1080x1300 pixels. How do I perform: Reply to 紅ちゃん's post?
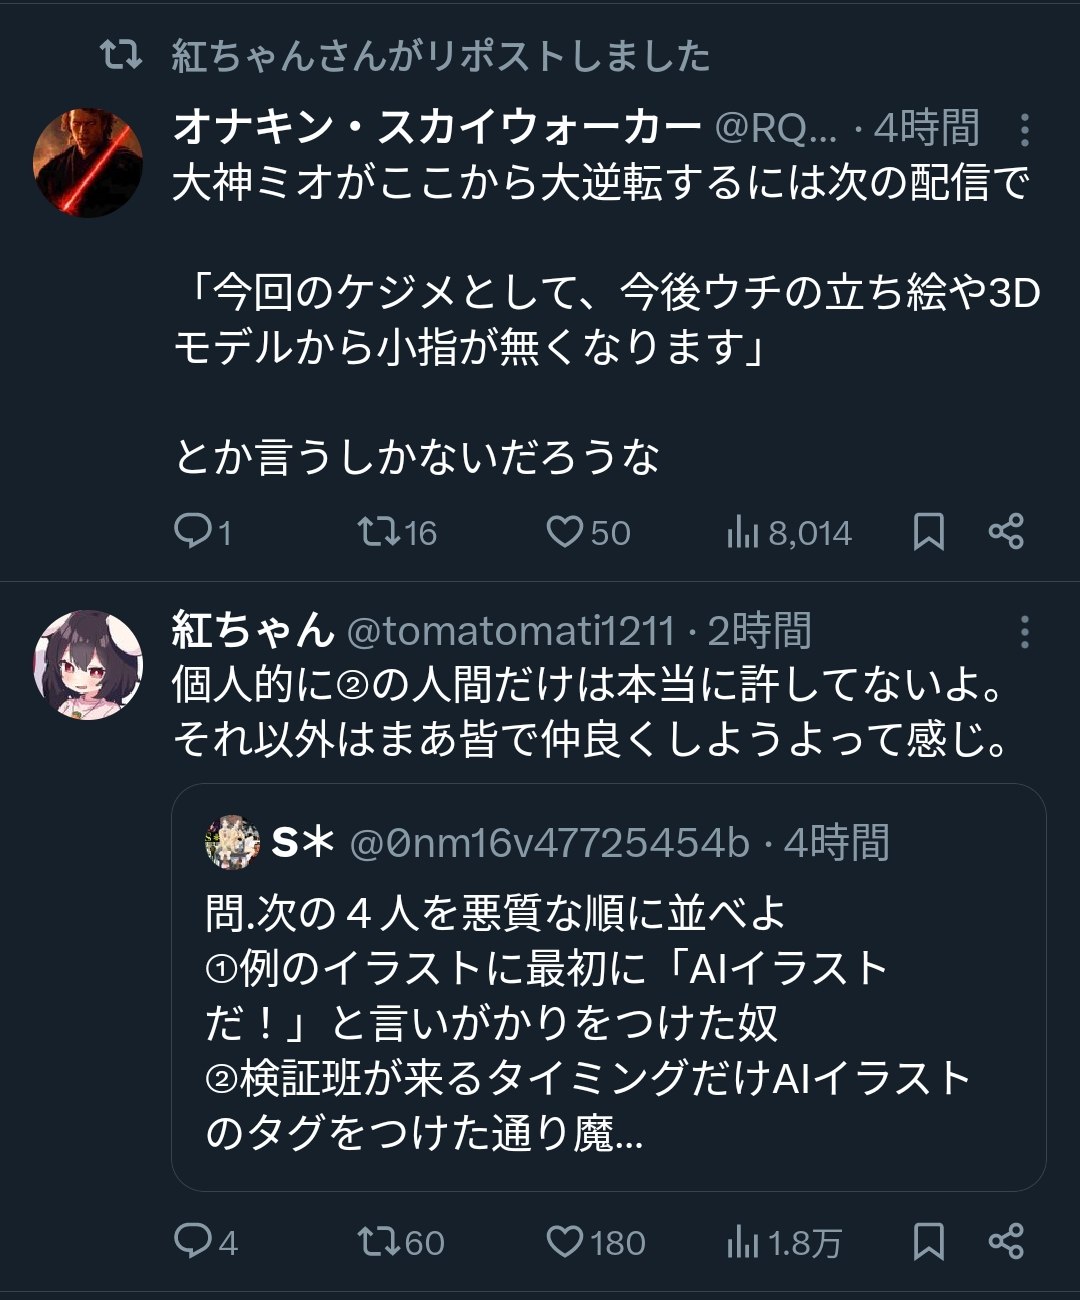coord(191,1241)
